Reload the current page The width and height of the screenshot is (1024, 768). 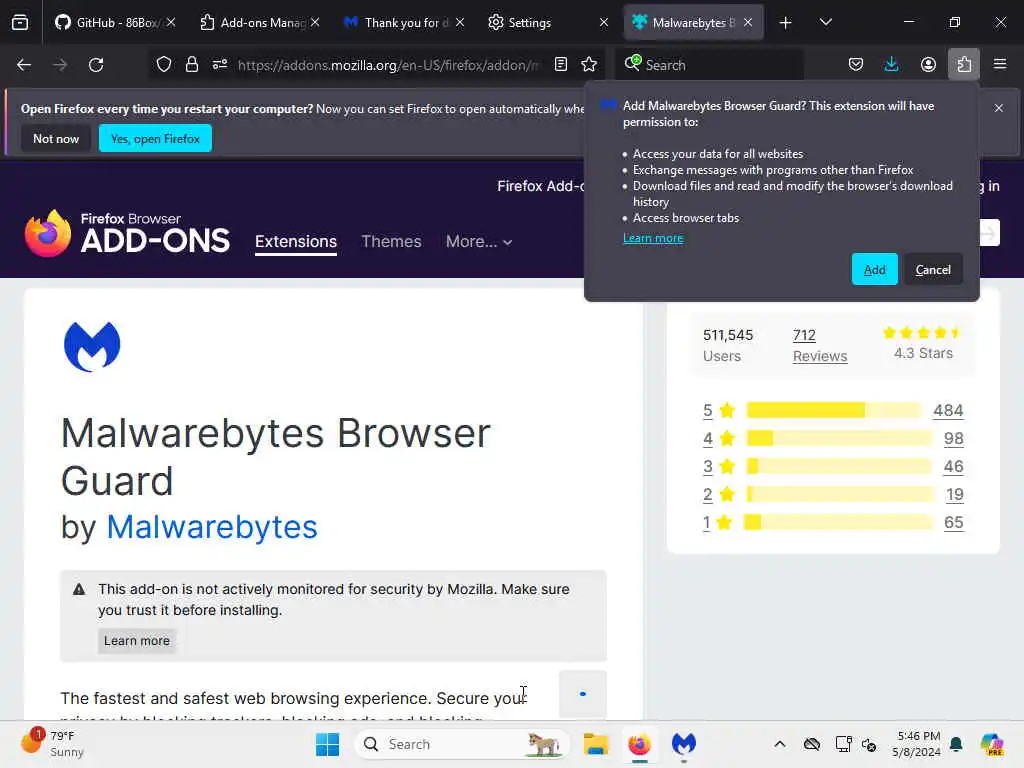point(96,65)
